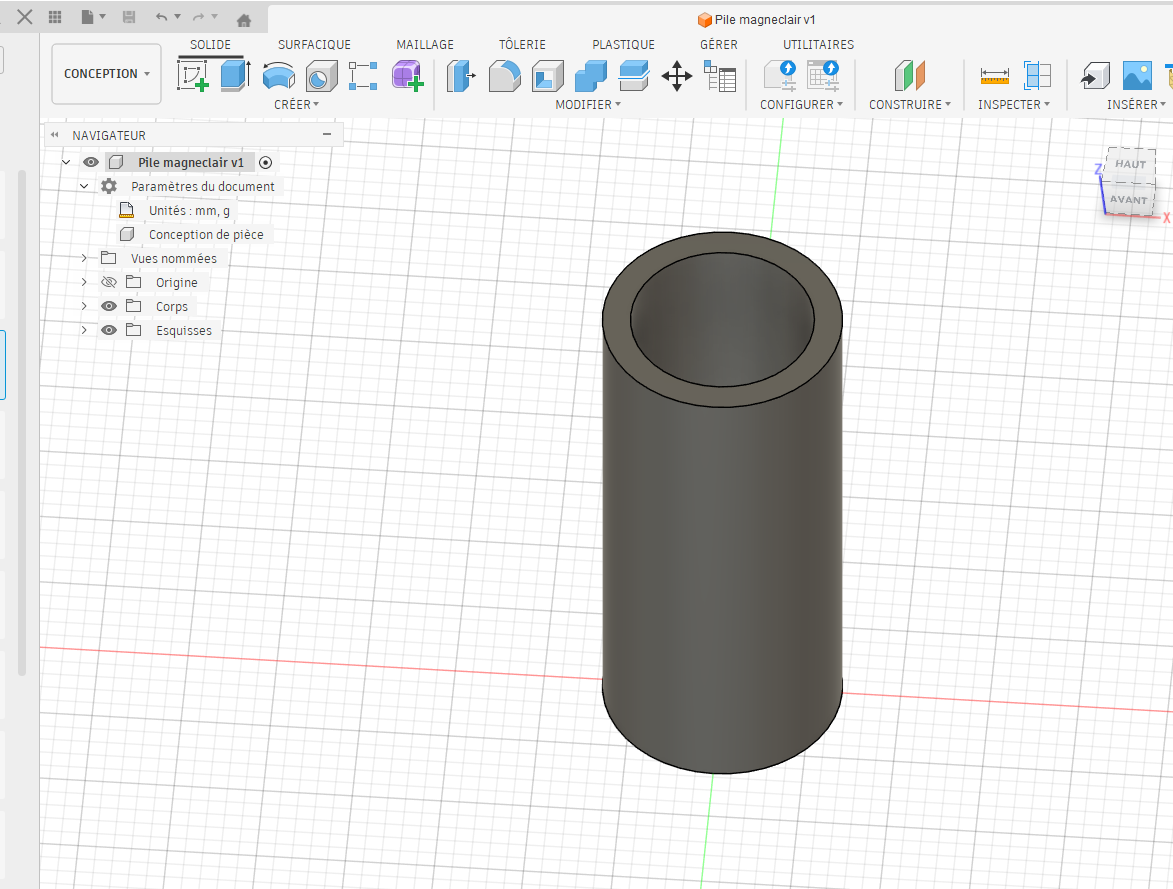Viewport: 1173px width, 889px height.
Task: Select the Hole tool icon
Action: click(x=322, y=76)
